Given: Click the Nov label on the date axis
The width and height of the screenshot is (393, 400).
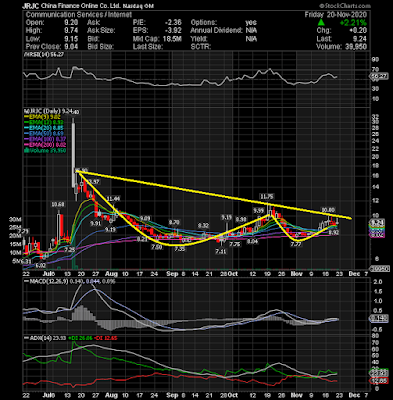Looking at the screenshot, I should coord(296,274).
